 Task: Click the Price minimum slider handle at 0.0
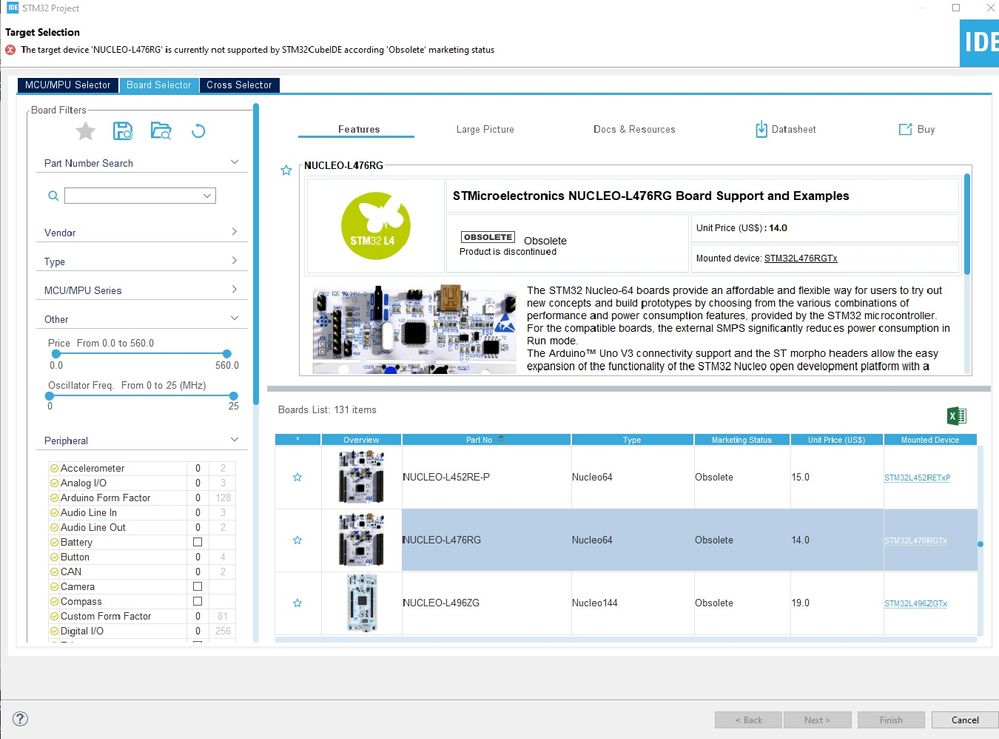pyautogui.click(x=56, y=354)
